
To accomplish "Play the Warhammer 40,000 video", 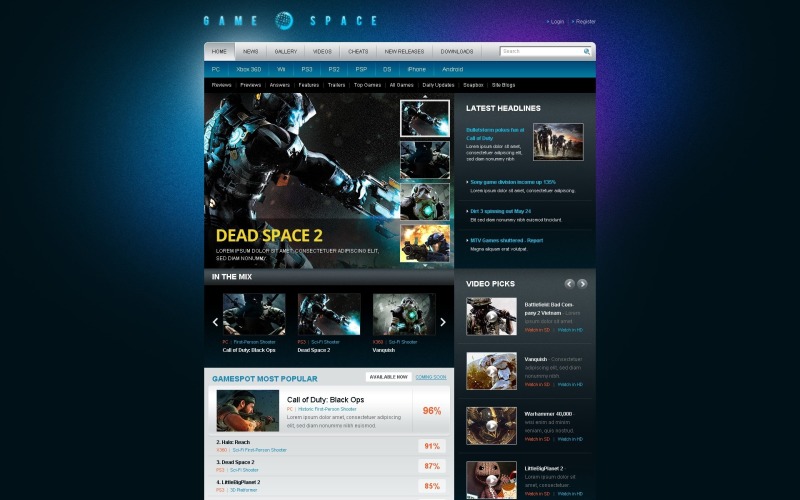I will click(491, 425).
